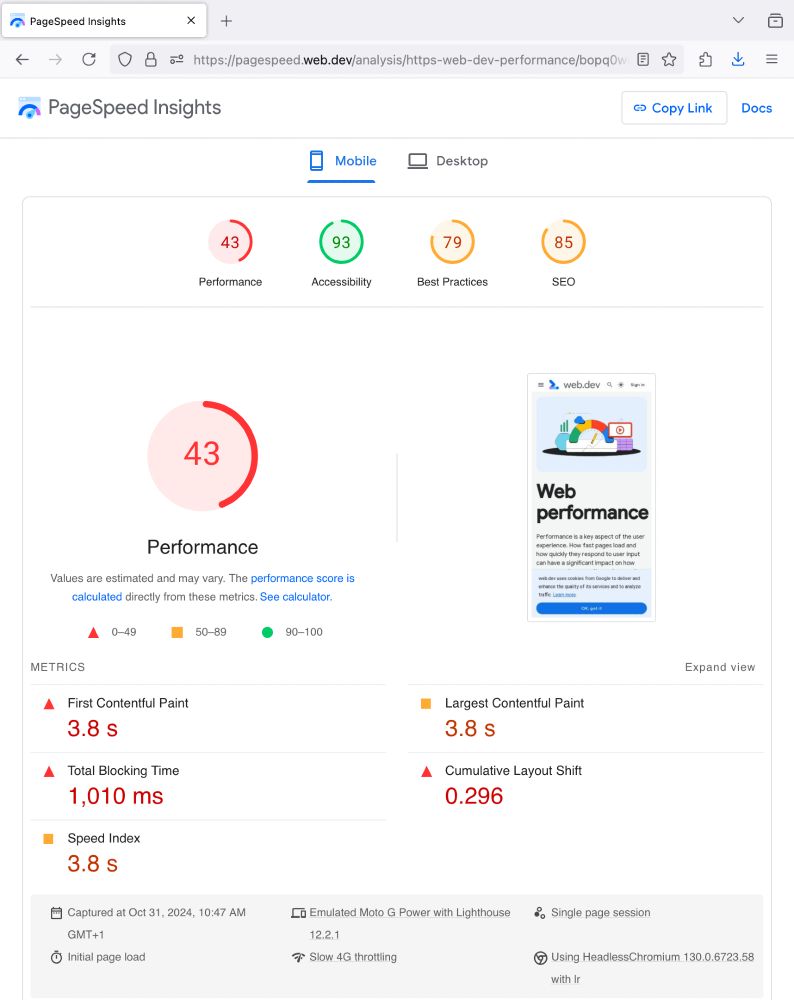Click the icon beside Single page session
Screen dimensions: 794x1000
(540, 913)
